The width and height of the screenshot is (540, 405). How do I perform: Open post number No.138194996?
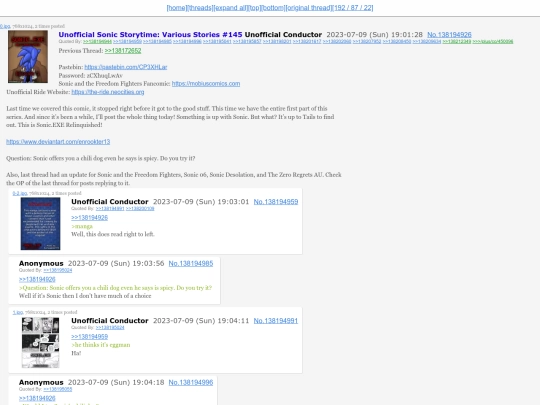pos(191,382)
